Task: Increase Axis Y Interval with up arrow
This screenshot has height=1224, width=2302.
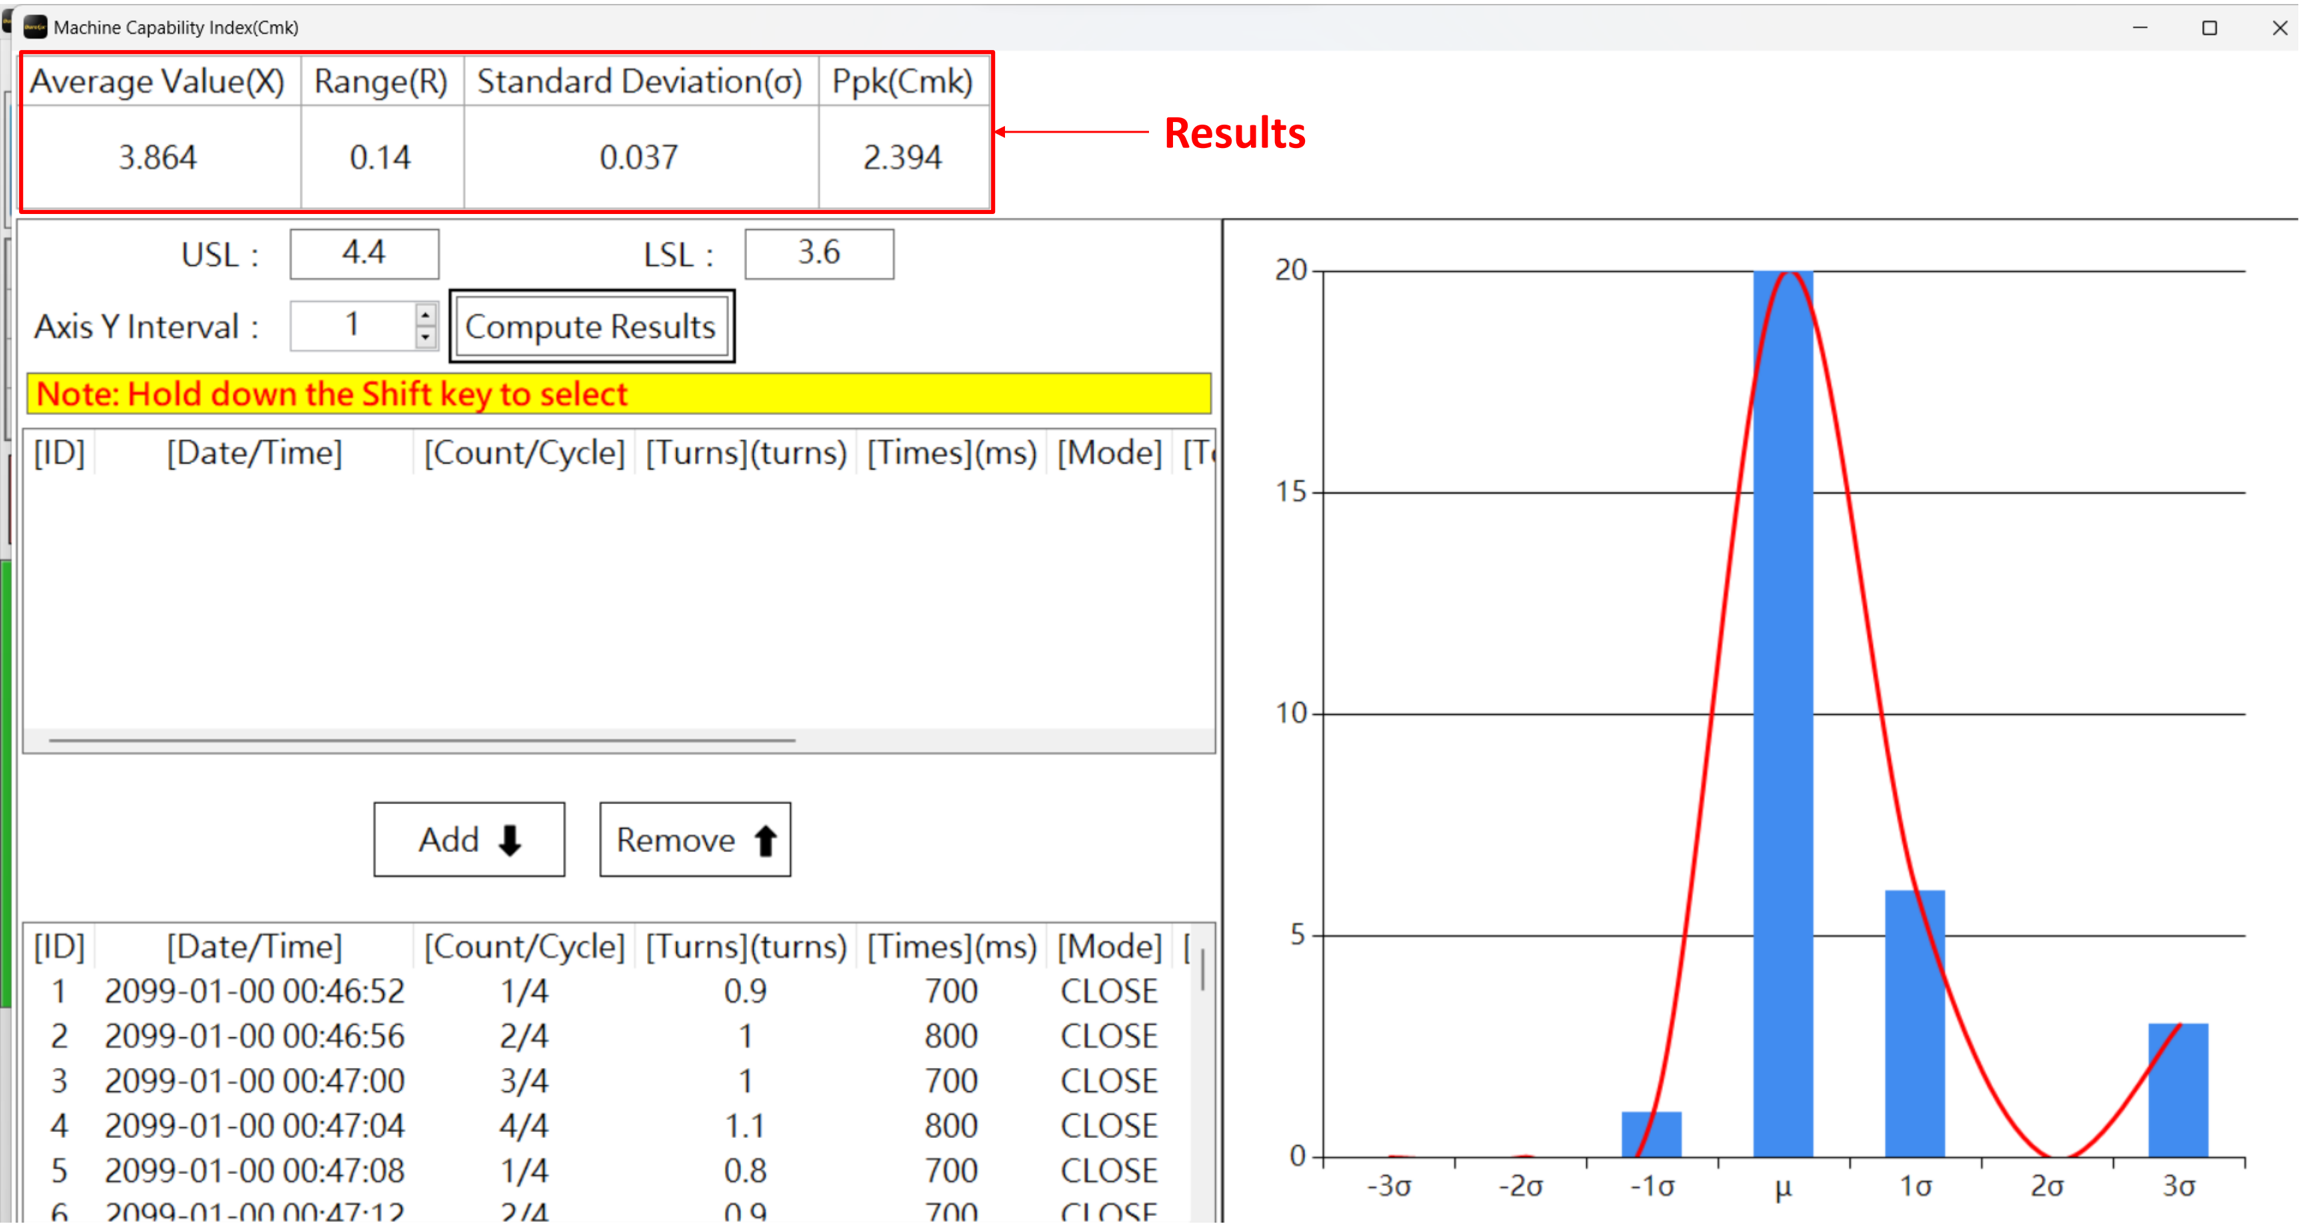Action: coord(426,315)
